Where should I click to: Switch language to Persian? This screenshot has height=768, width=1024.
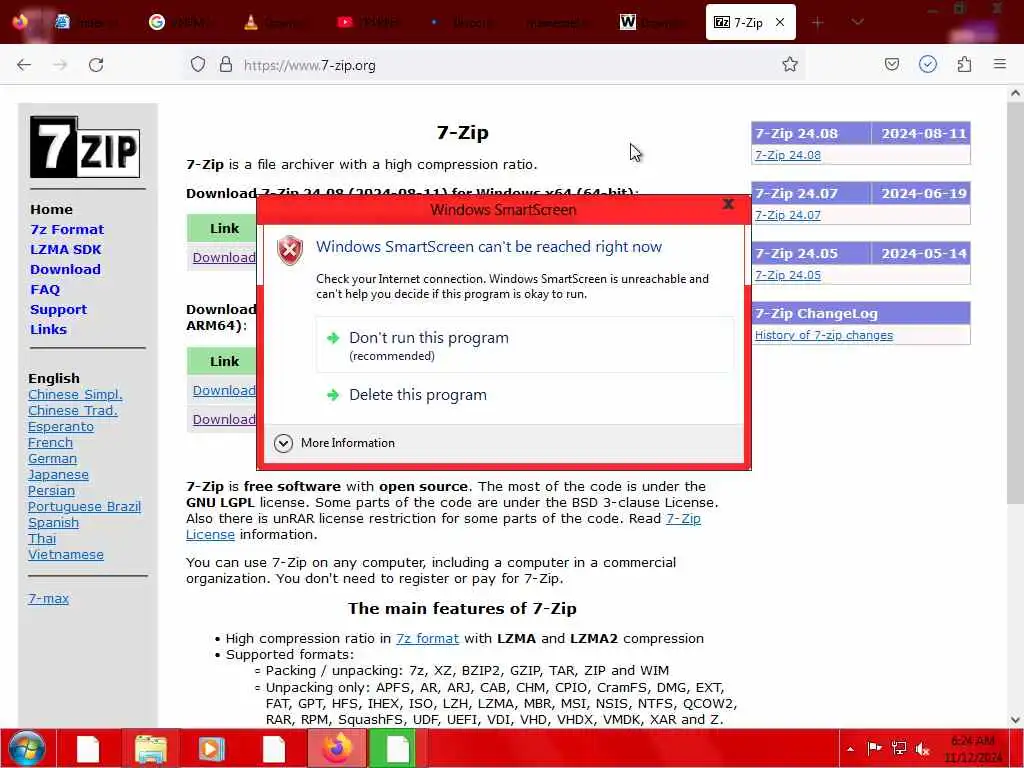51,490
